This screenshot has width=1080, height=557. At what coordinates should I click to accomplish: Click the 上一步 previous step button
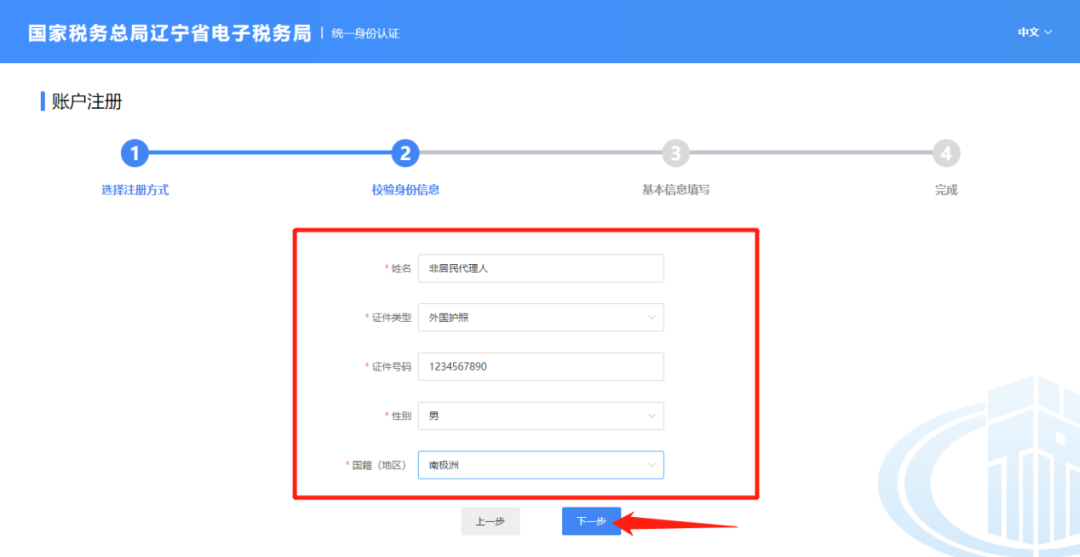point(490,521)
